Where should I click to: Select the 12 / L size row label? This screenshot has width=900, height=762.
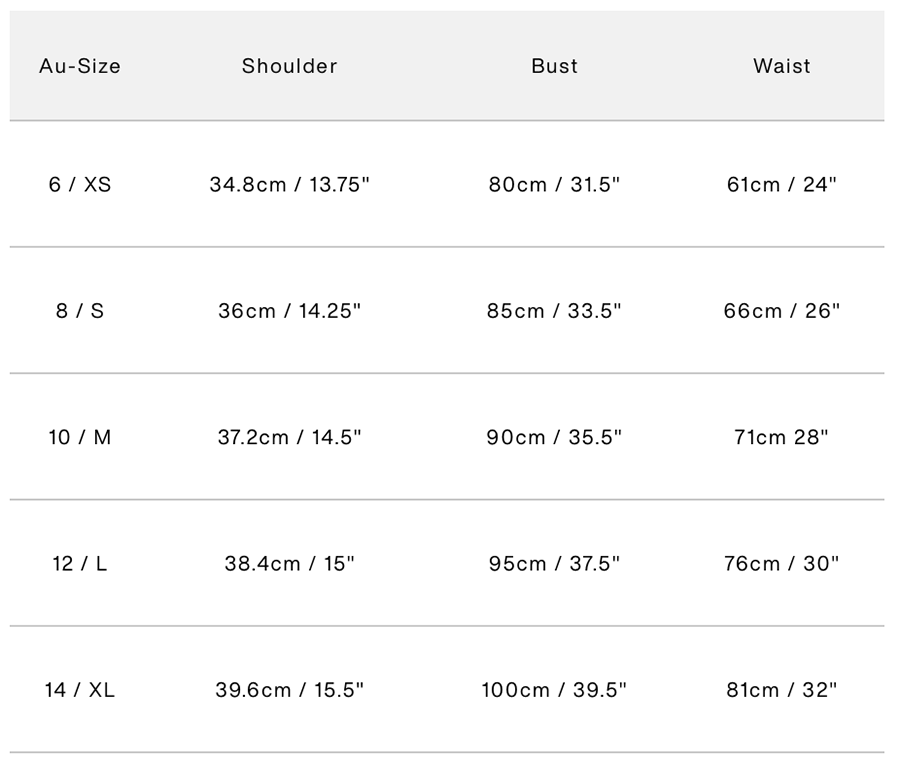coord(80,564)
